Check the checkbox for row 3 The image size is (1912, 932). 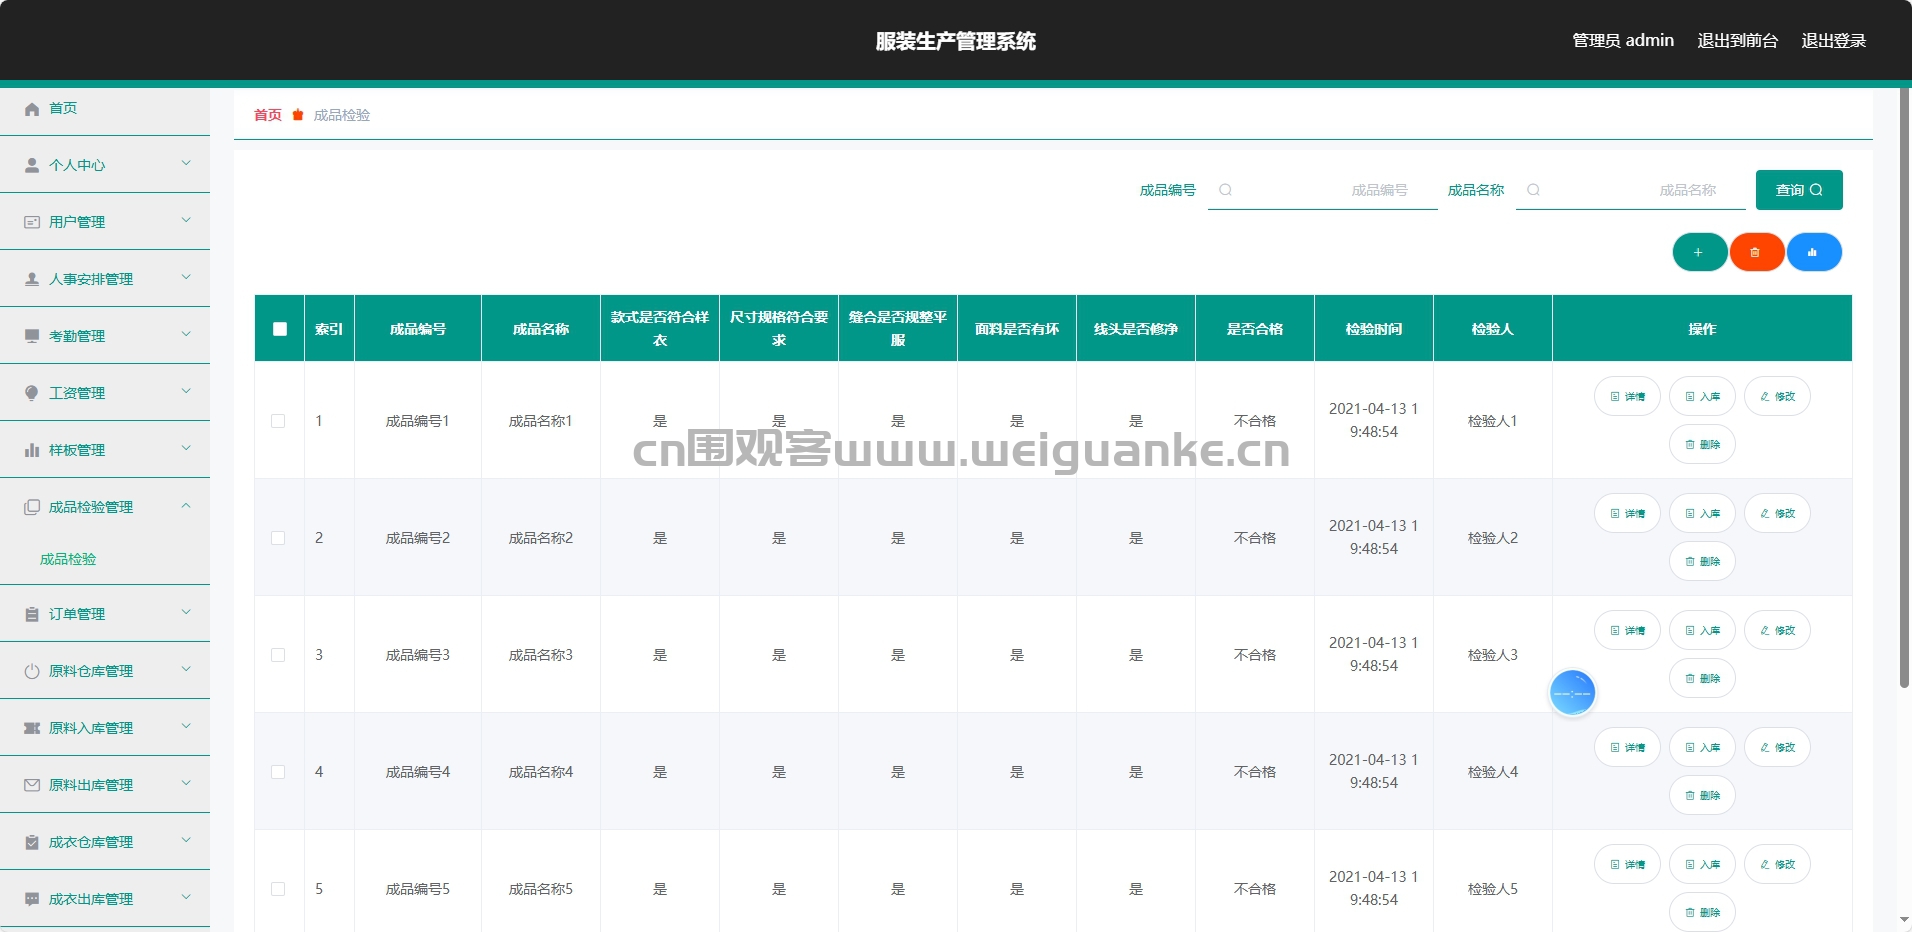point(278,655)
